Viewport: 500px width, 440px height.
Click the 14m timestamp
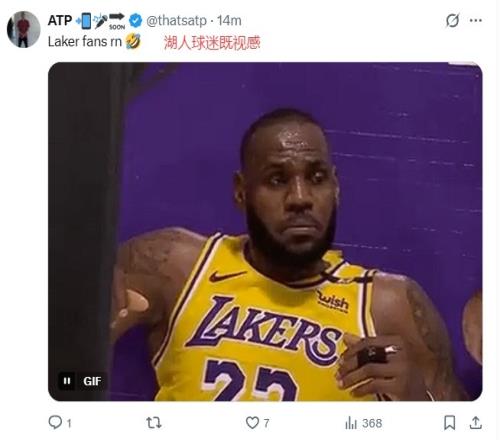click(x=229, y=21)
